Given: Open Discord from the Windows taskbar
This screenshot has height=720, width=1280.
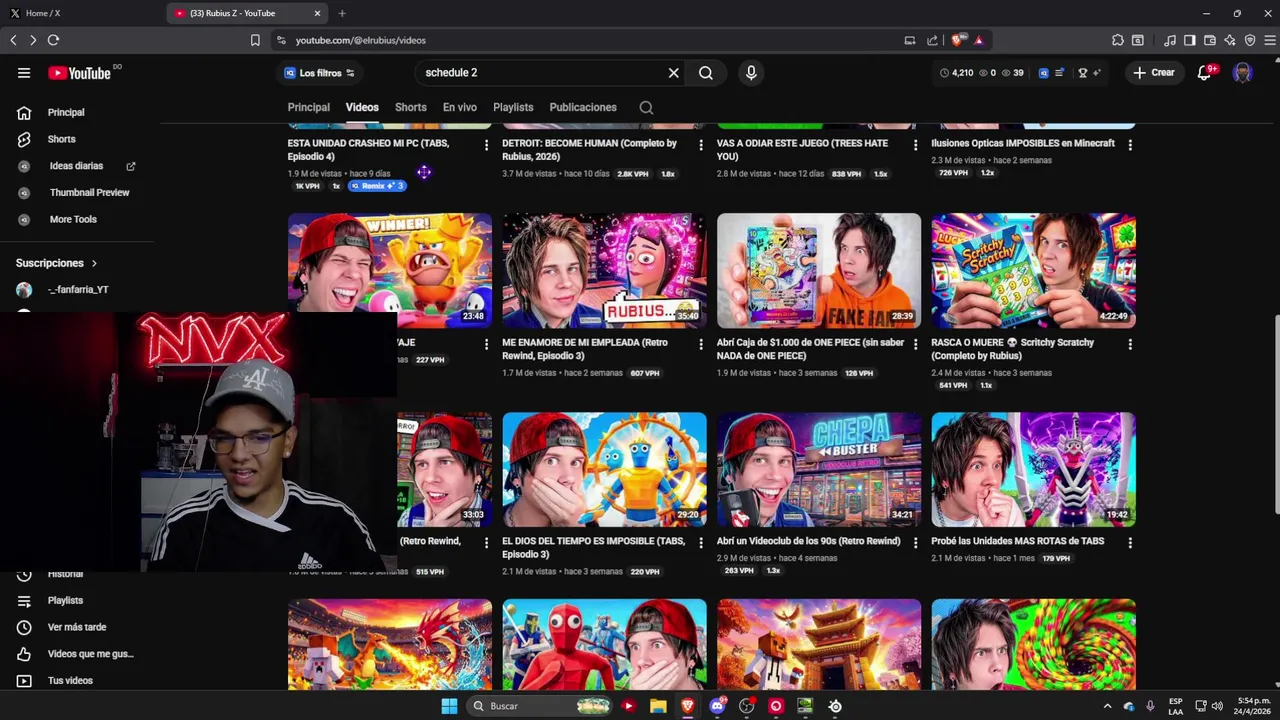Looking at the screenshot, I should tap(717, 706).
